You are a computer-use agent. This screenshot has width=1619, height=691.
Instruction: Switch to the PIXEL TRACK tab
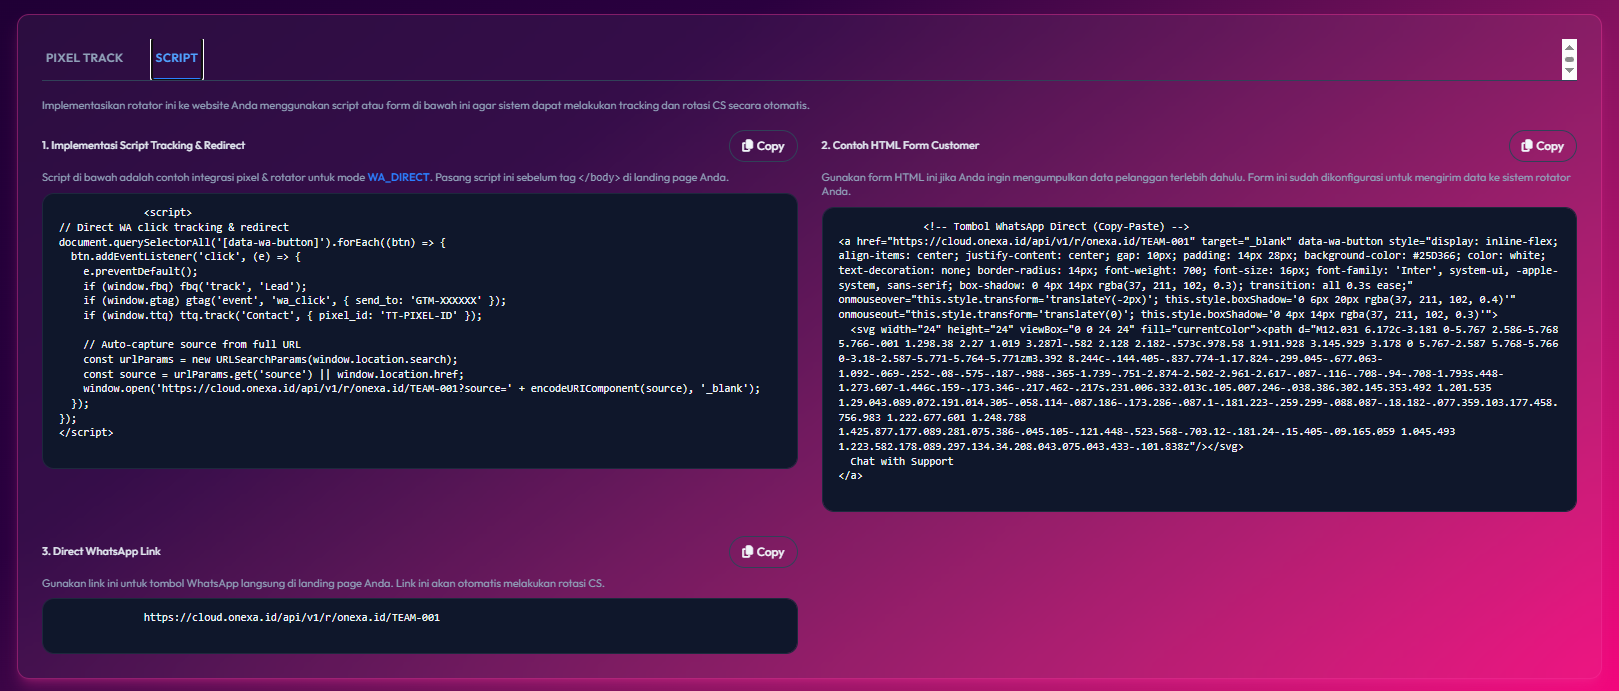[x=84, y=58]
